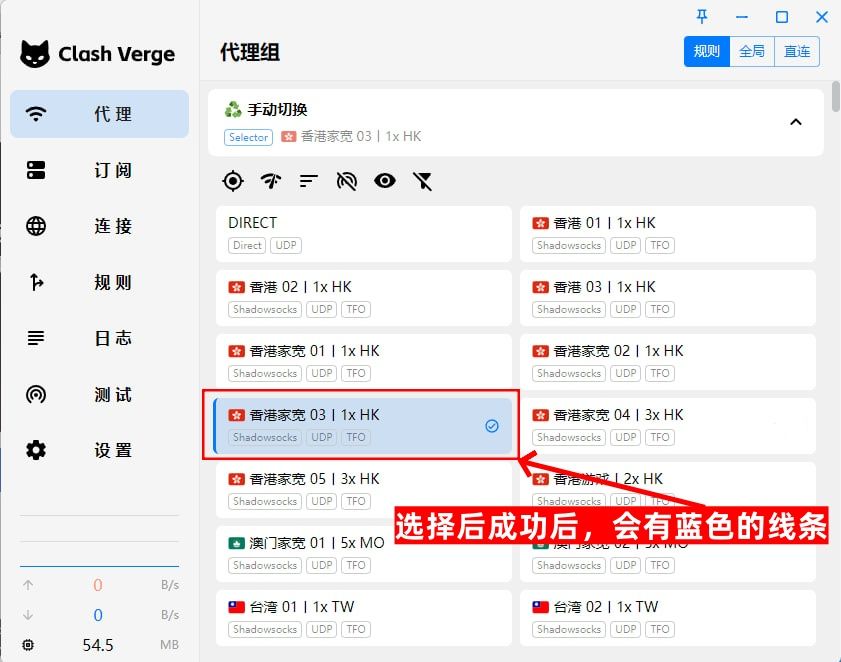The height and width of the screenshot is (662, 841).
Task: Click the eye icon to show proxy details
Action: [384, 181]
